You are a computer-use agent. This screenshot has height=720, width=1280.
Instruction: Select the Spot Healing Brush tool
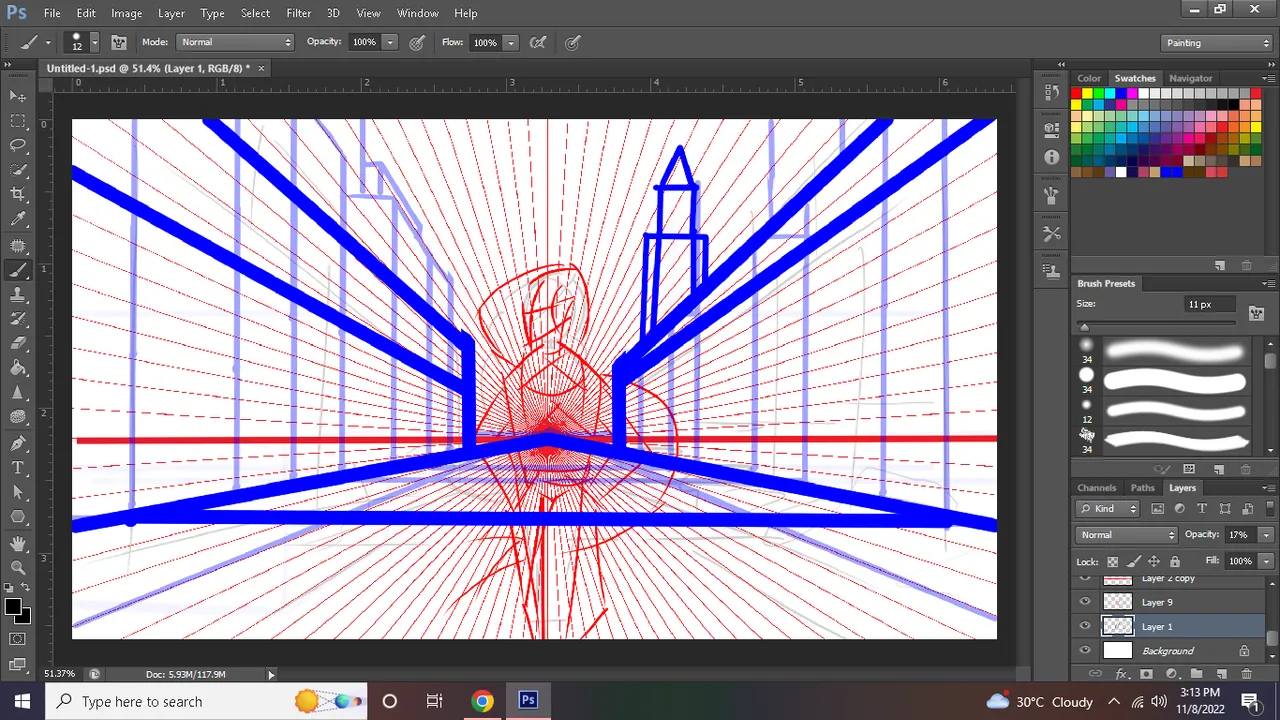pyautogui.click(x=18, y=245)
